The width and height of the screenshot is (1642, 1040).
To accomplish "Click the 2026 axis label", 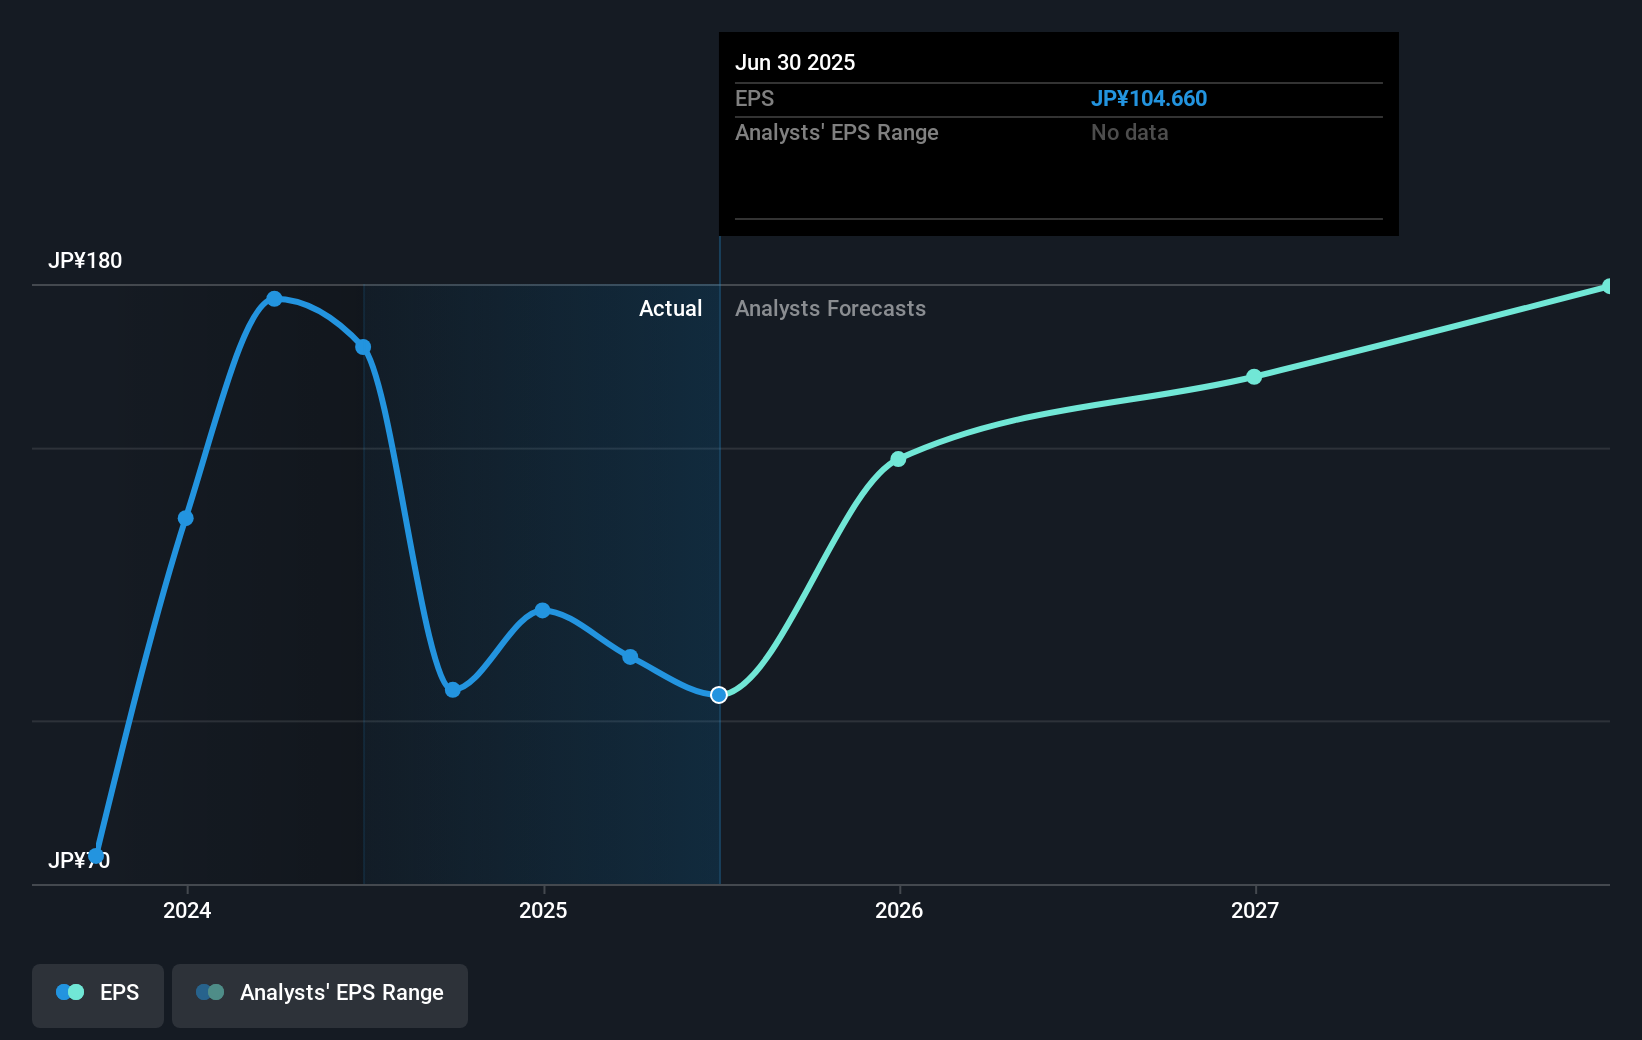I will [898, 911].
